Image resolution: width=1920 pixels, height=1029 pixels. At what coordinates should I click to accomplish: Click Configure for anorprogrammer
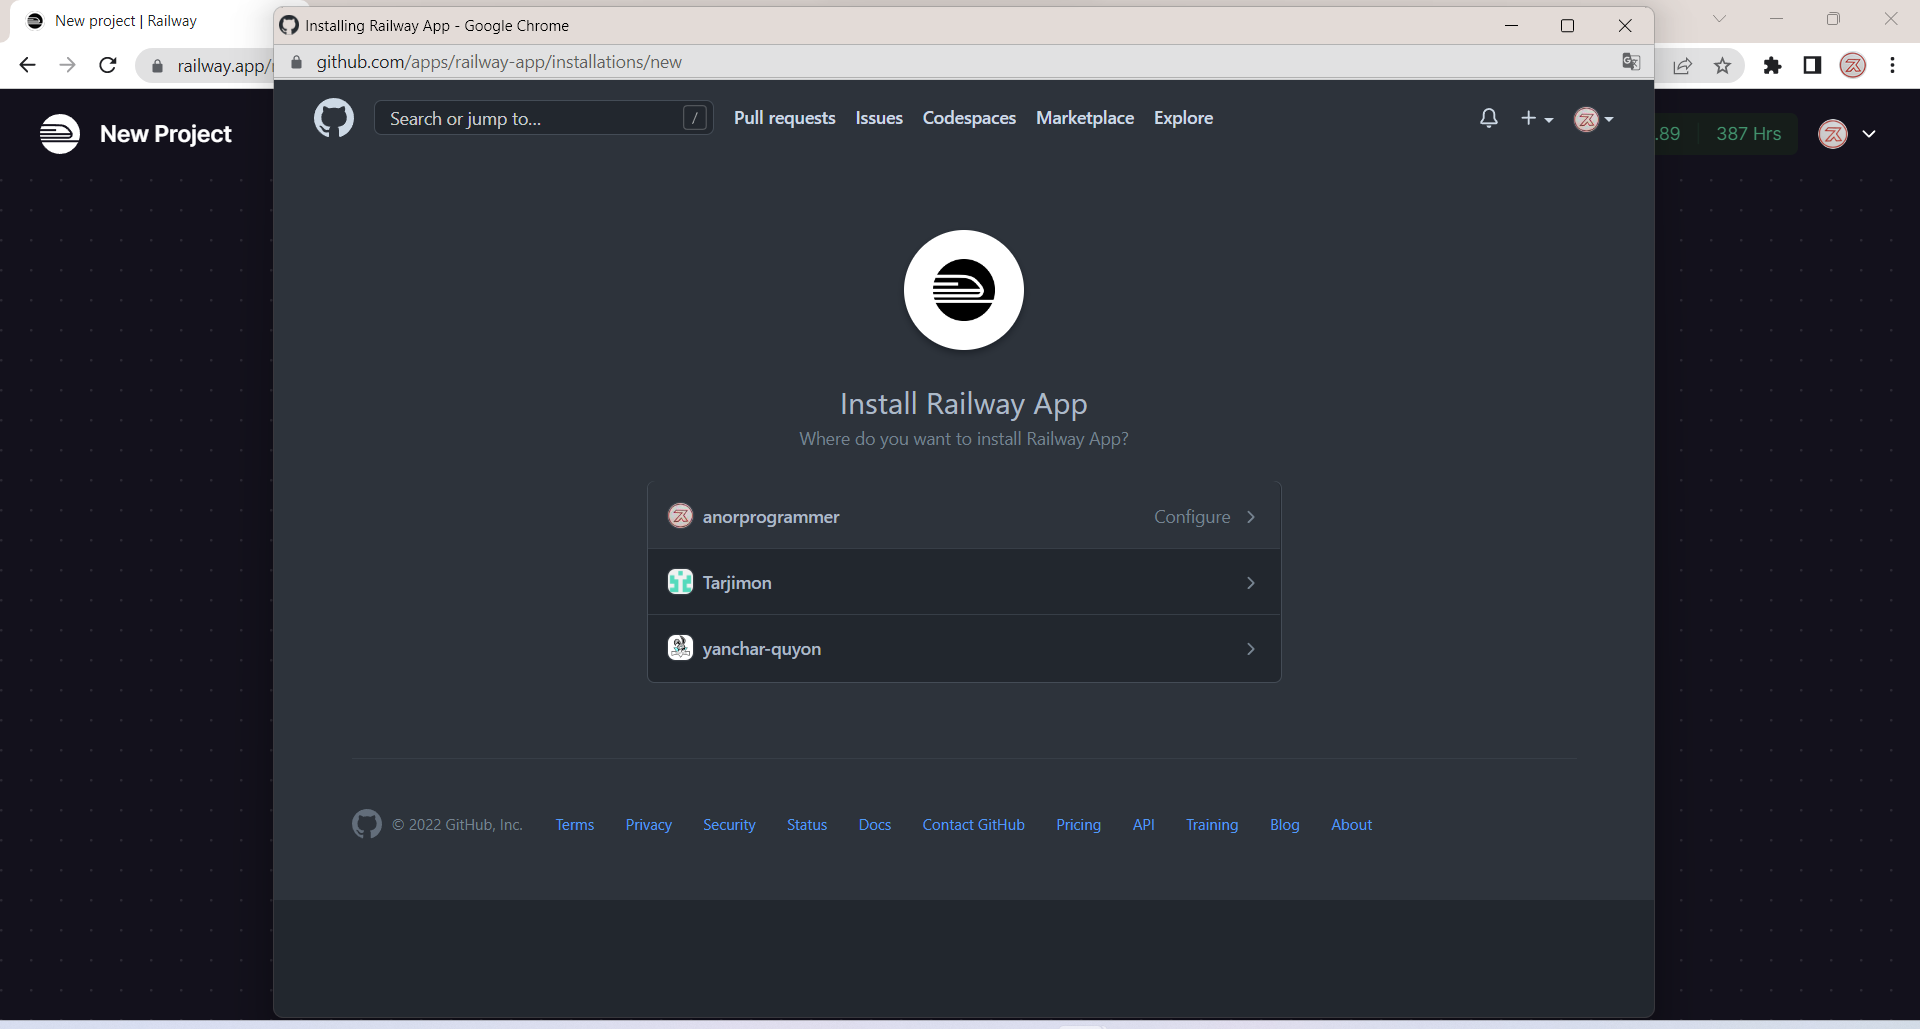[x=1192, y=517]
